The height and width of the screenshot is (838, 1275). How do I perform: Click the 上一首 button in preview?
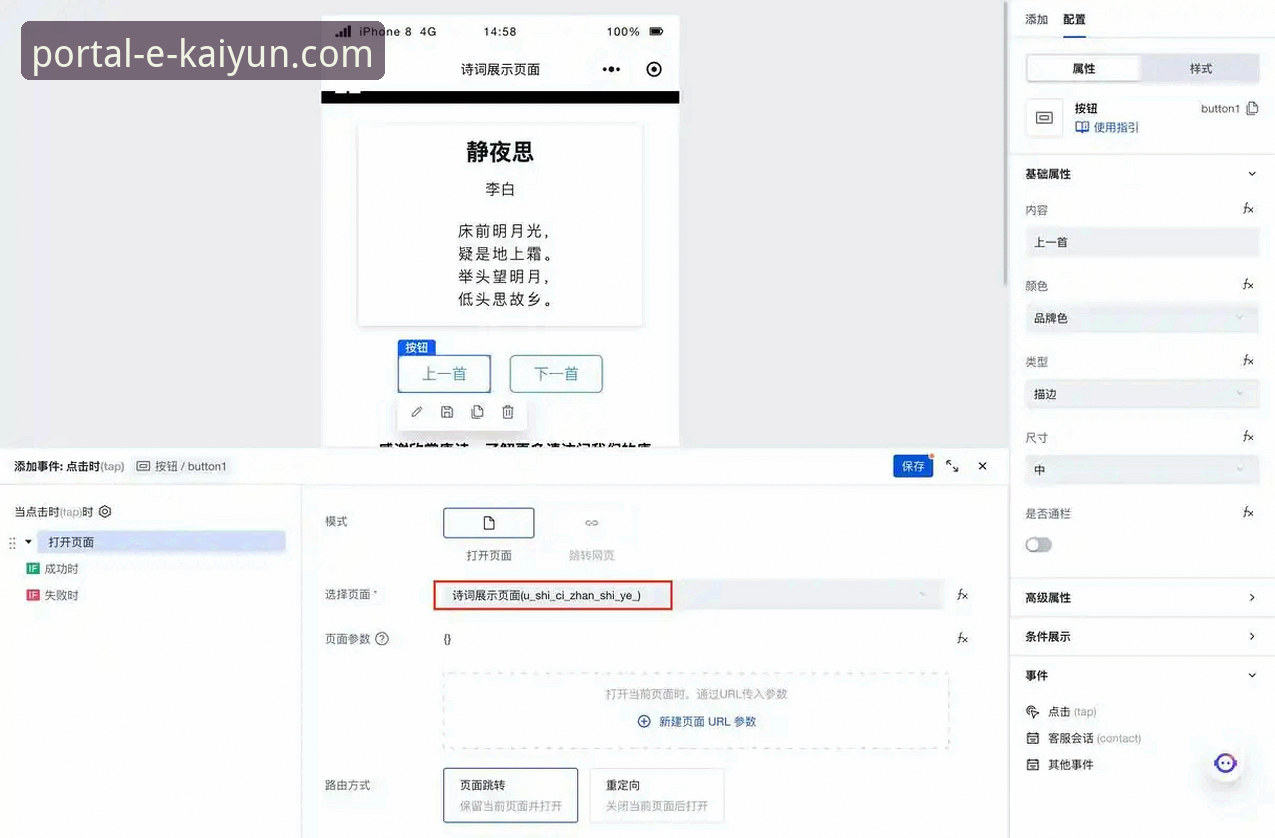(444, 374)
